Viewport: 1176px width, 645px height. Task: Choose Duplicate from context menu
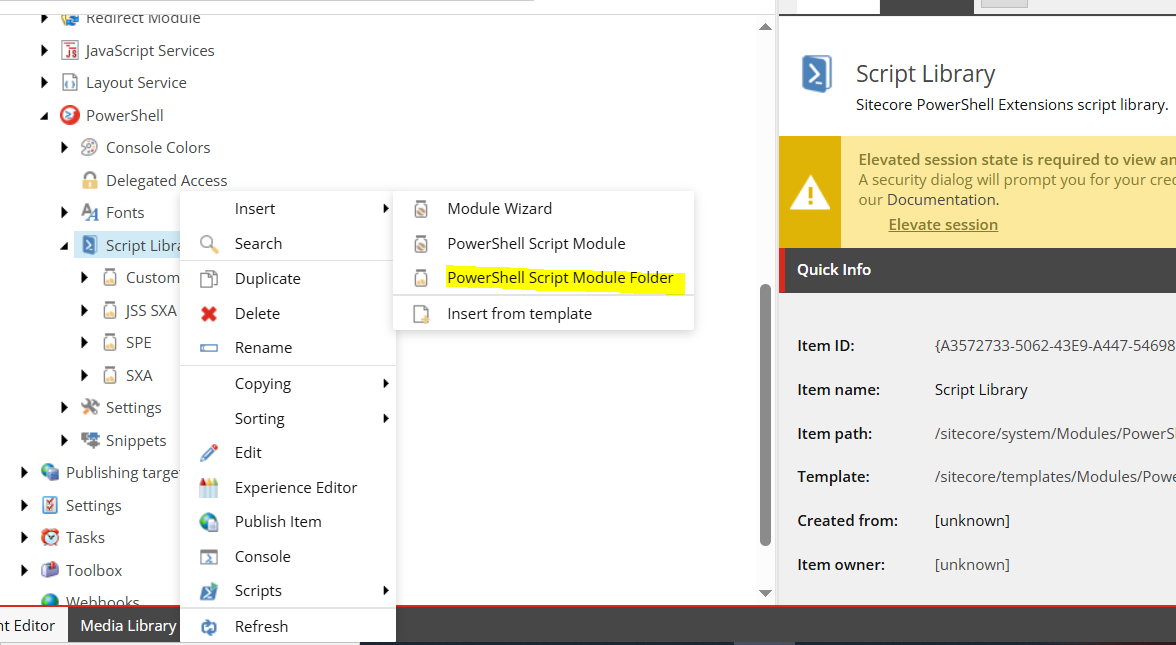287,278
